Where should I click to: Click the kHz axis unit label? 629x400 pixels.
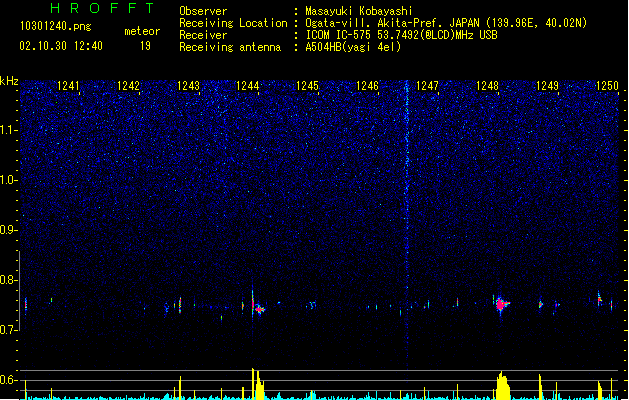tap(9, 81)
